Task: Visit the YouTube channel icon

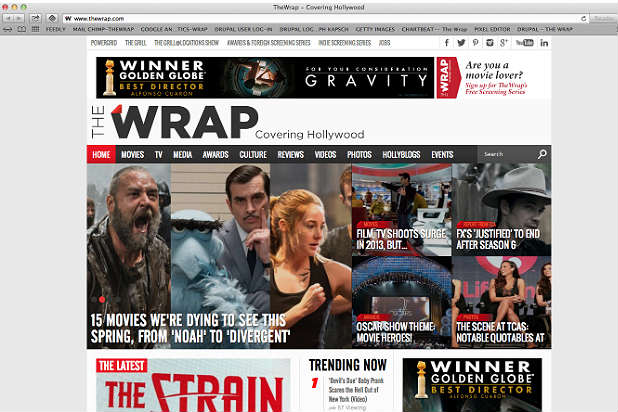Action: [520, 43]
